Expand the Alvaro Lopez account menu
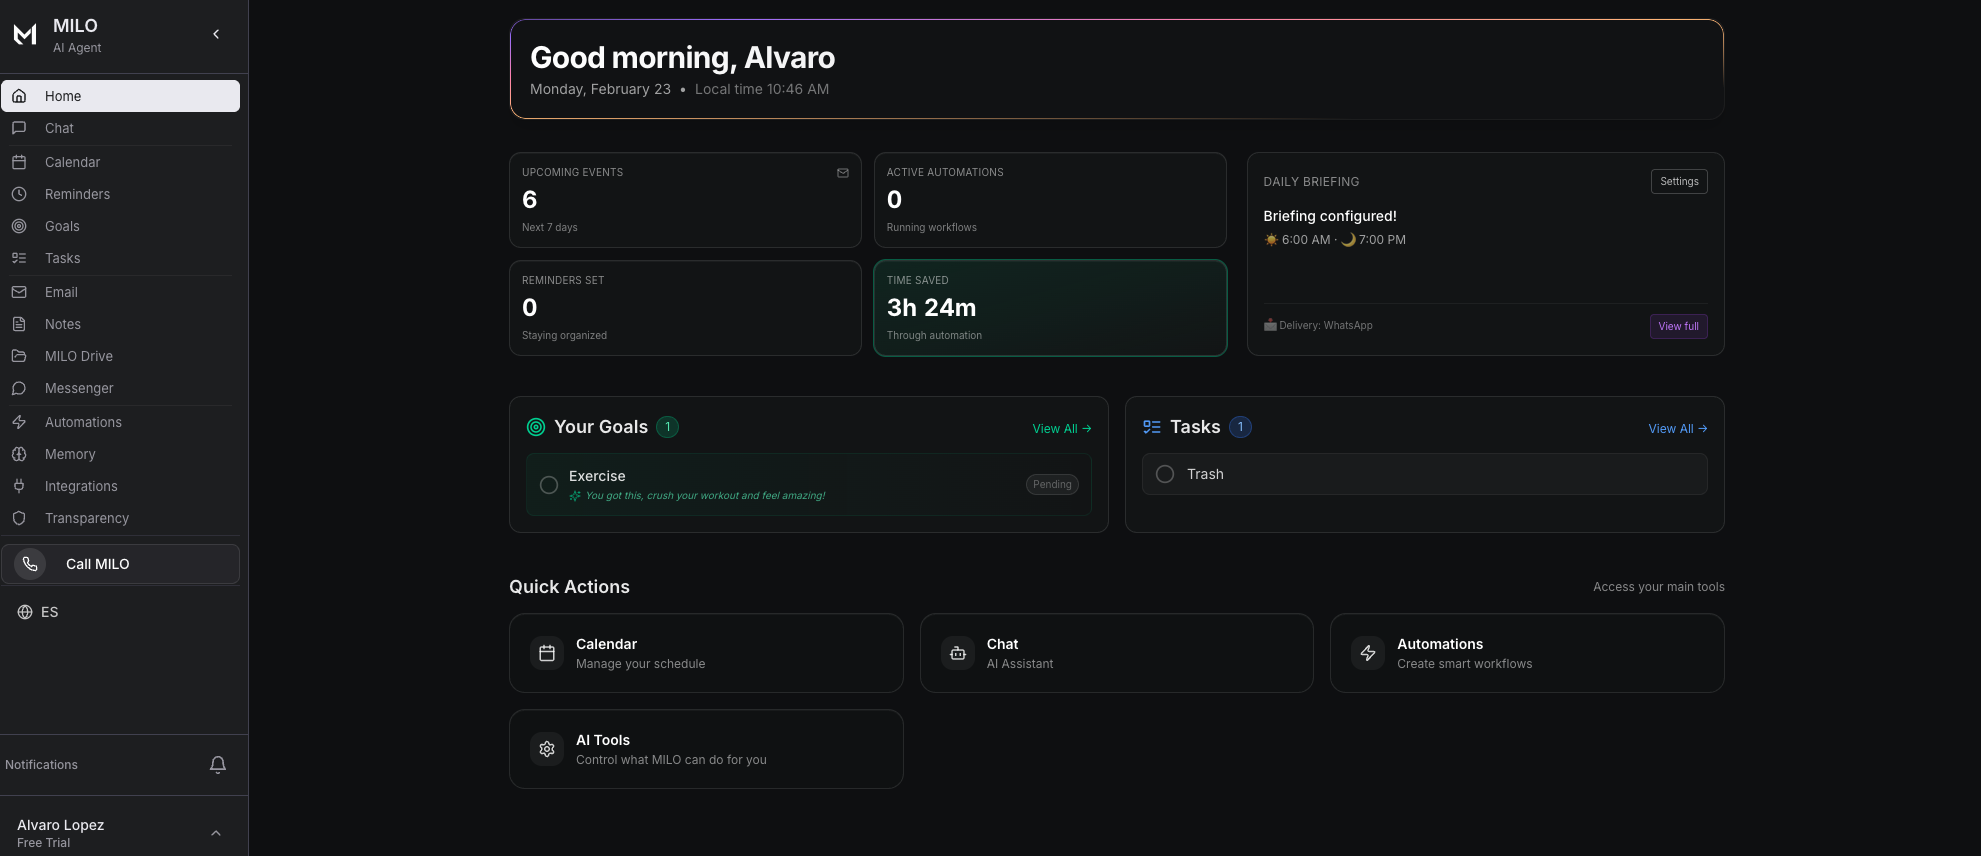 pyautogui.click(x=216, y=833)
